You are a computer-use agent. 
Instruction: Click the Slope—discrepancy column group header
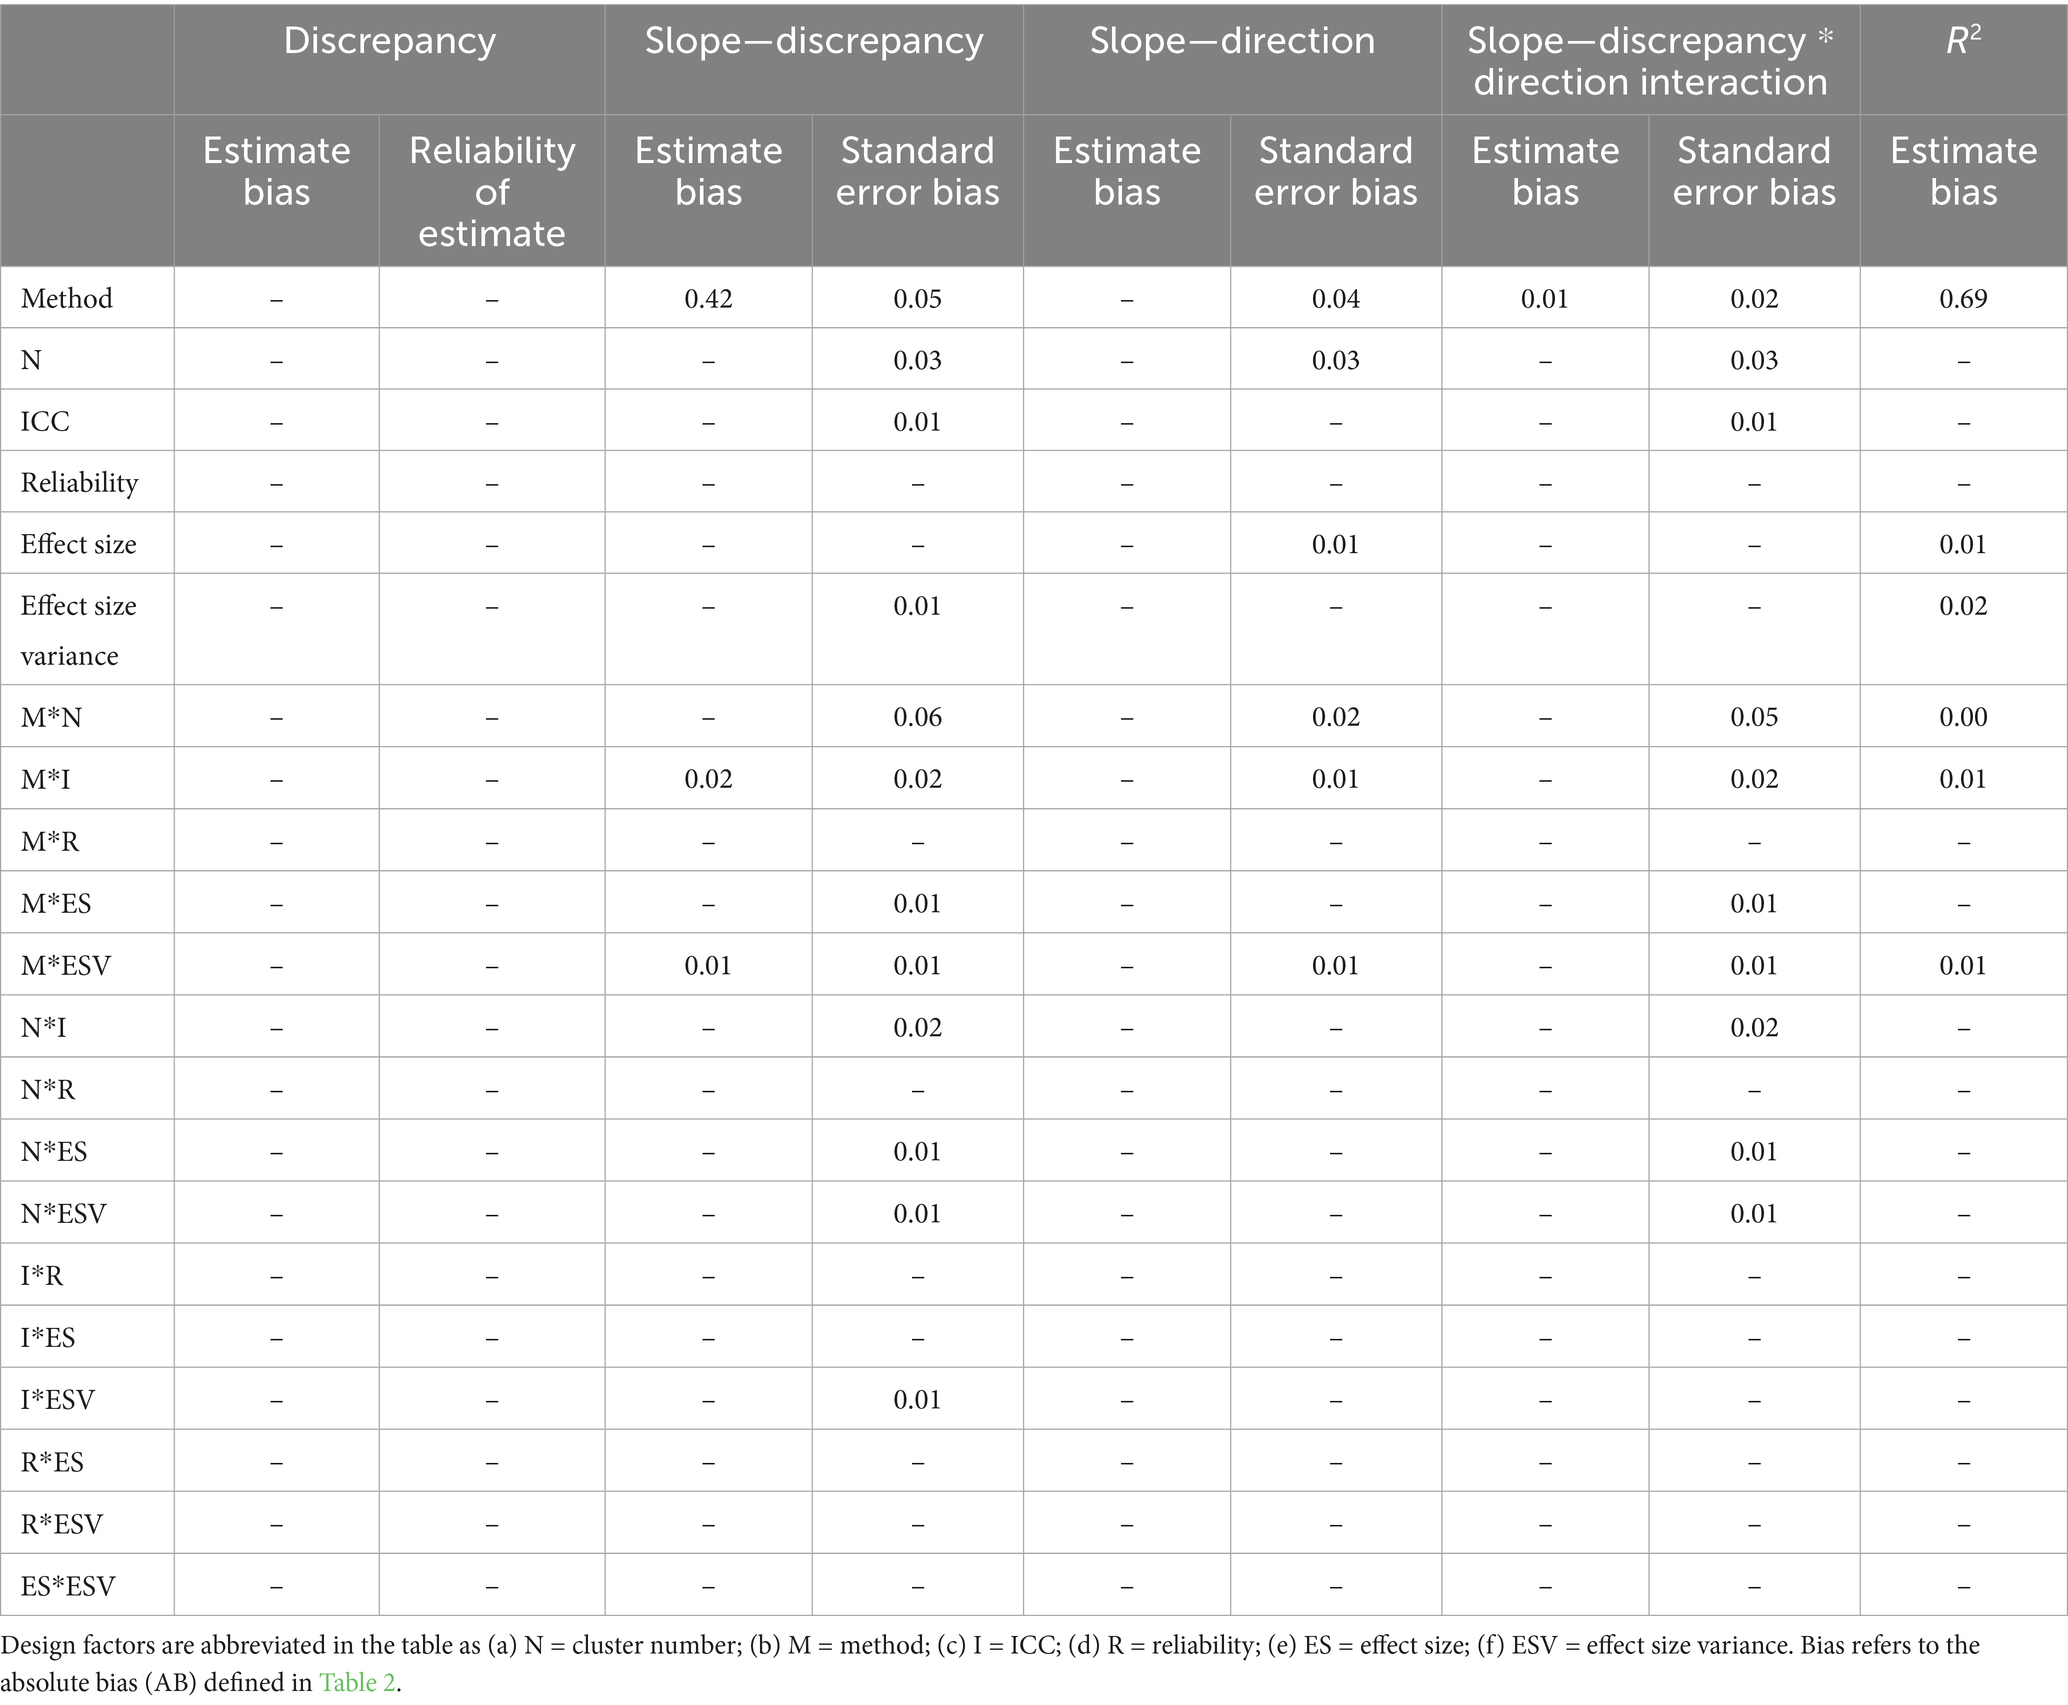click(x=814, y=41)
